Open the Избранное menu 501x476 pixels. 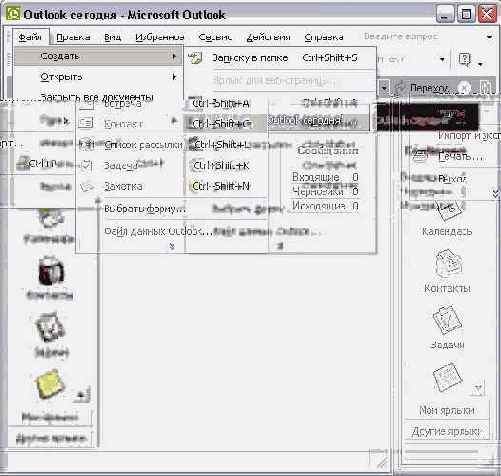tap(160, 37)
